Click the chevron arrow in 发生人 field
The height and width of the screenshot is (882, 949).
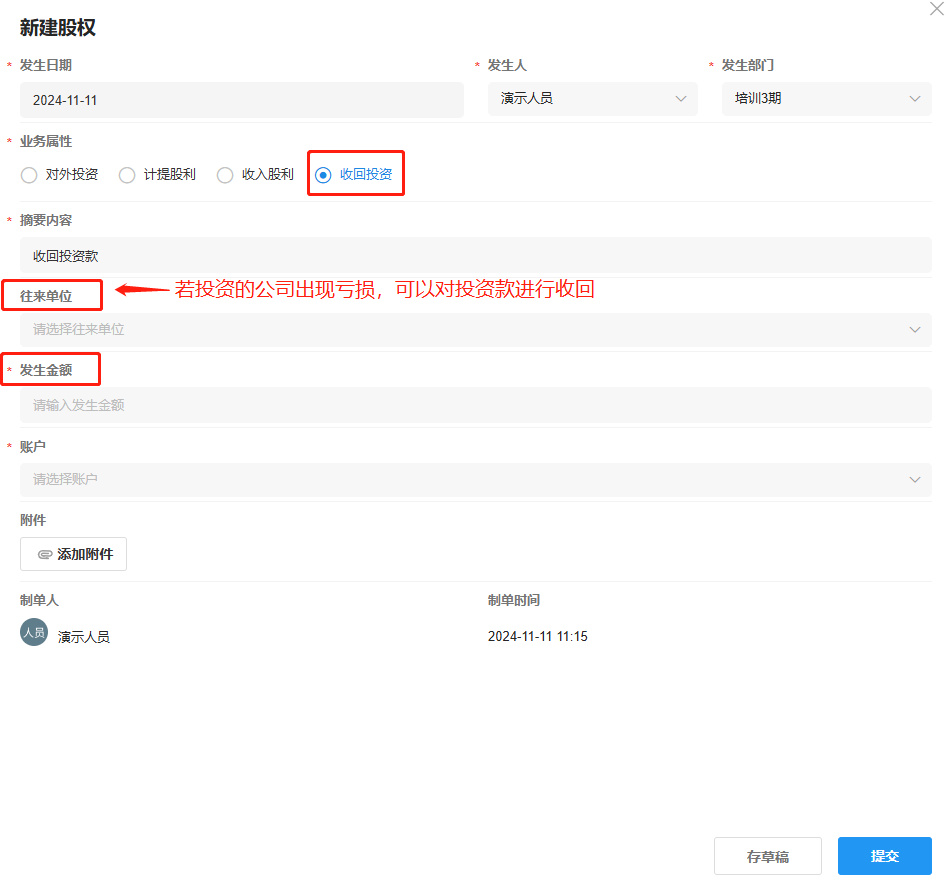point(681,99)
